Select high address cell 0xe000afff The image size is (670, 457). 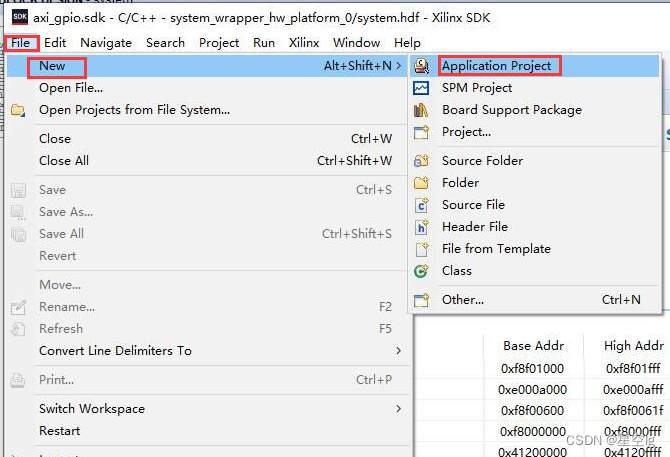click(x=633, y=390)
